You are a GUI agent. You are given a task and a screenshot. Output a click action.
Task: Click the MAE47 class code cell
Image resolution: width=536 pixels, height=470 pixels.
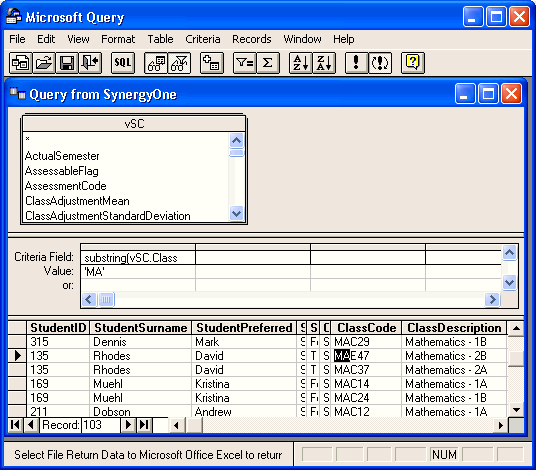[x=366, y=356]
